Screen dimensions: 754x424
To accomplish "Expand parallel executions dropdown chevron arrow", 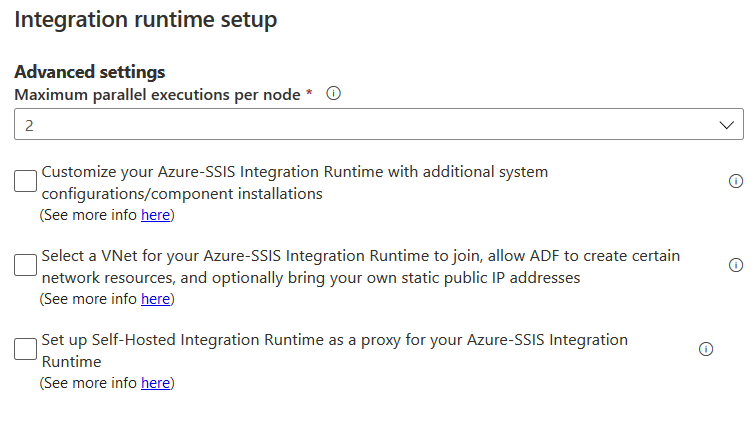I will (727, 125).
